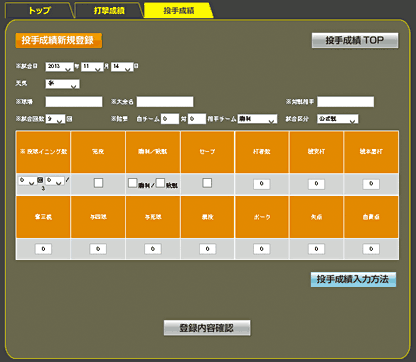Expand the year dropdown showing 2013
The height and width of the screenshot is (362, 416).
(x=59, y=67)
